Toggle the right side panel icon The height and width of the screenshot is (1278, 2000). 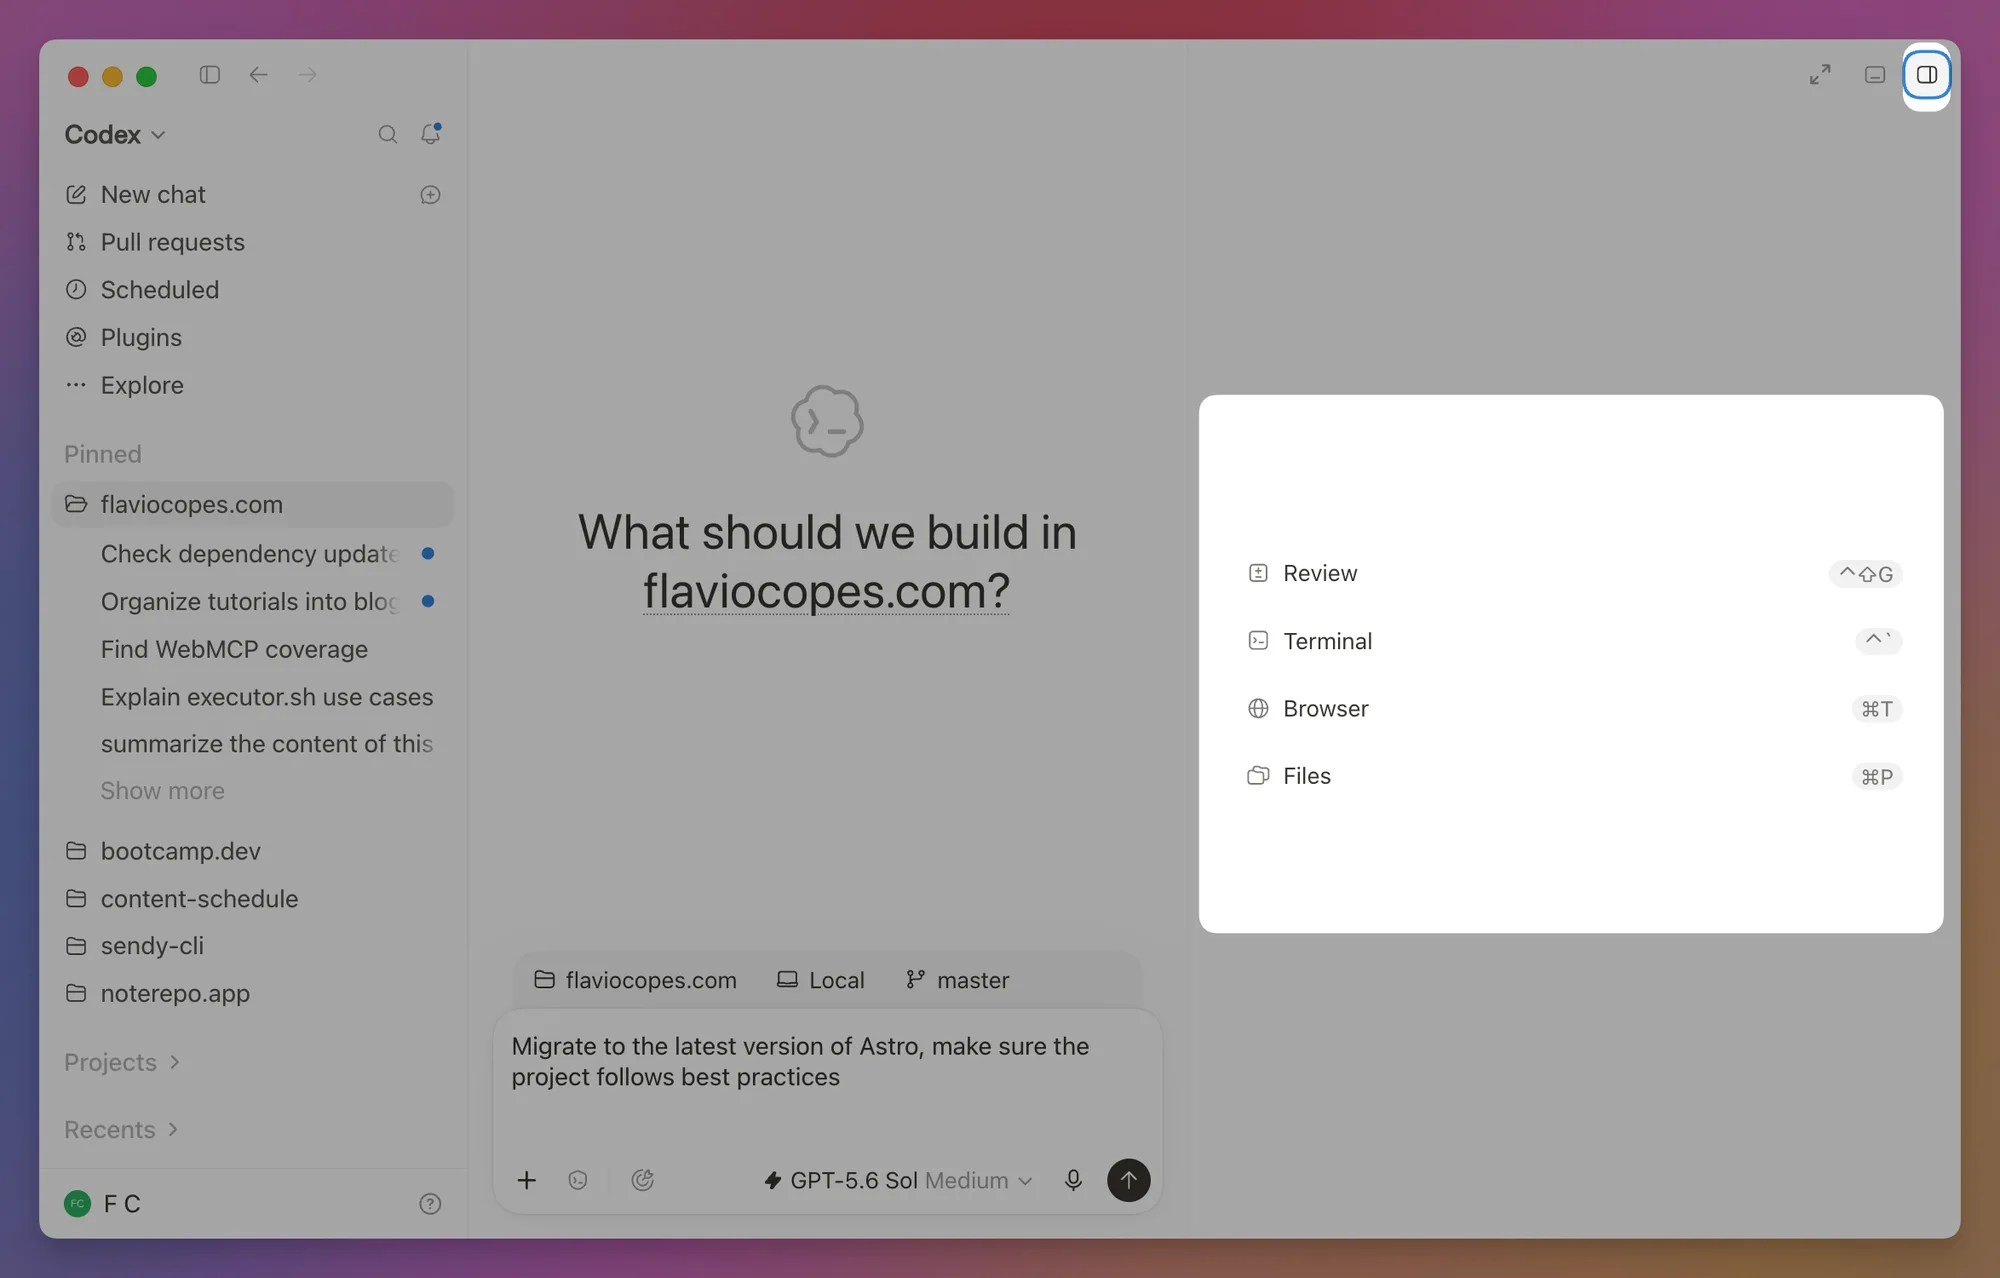point(1927,75)
